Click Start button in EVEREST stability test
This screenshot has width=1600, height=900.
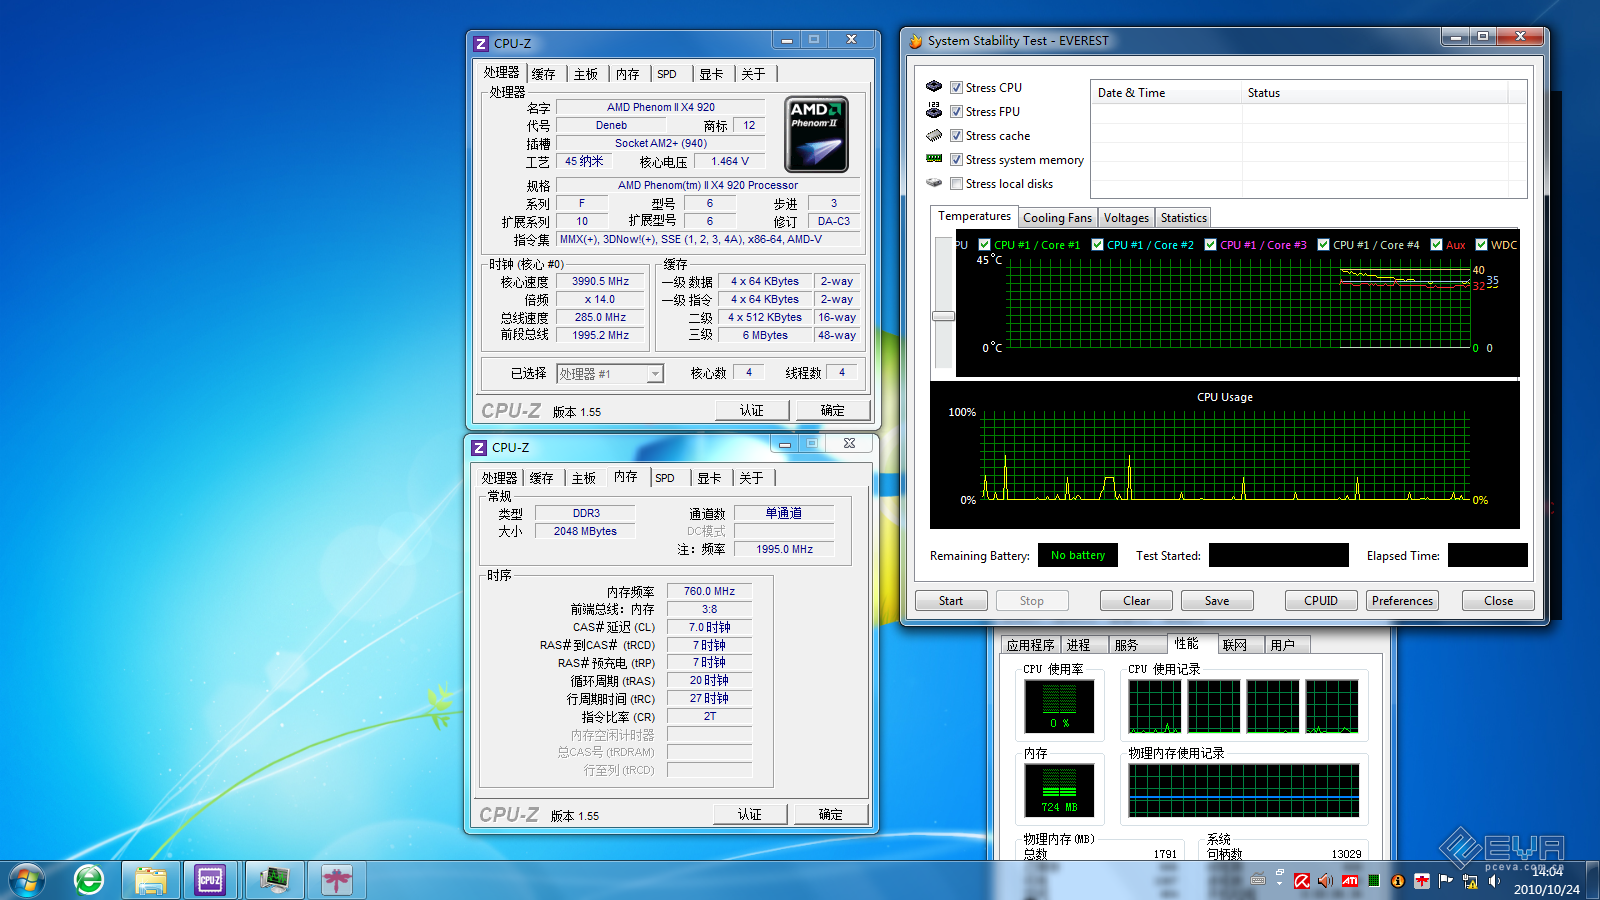(951, 601)
